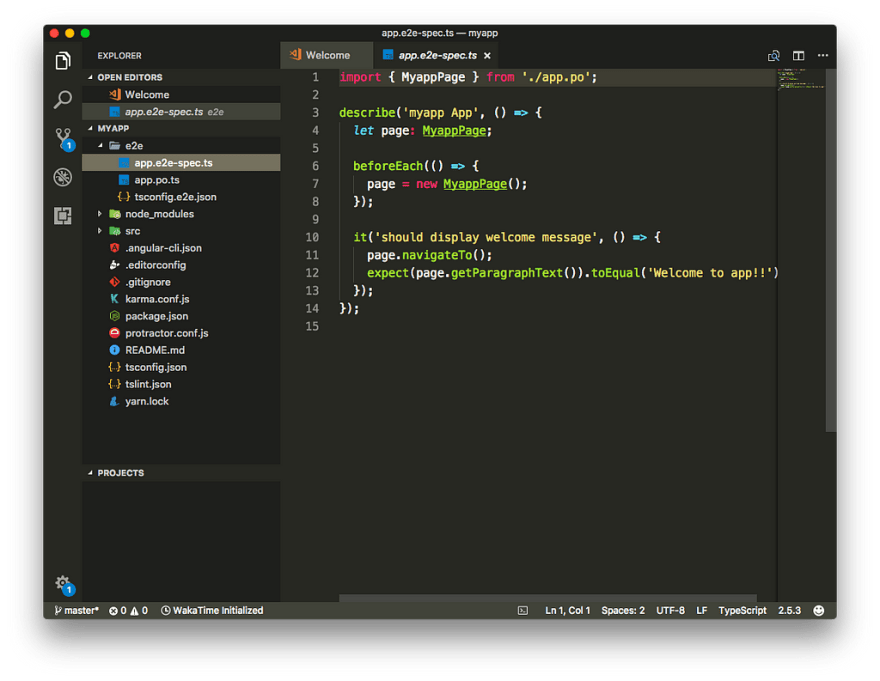The image size is (880, 681).
Task: Change end of line via LF
Action: [x=702, y=610]
